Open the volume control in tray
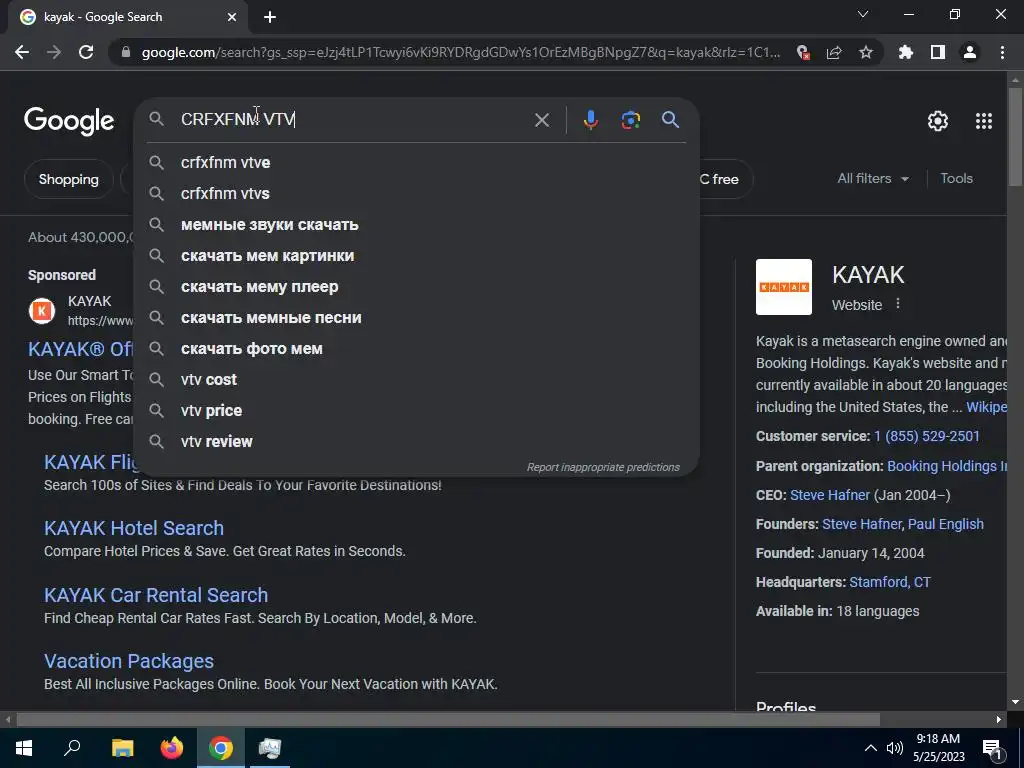The image size is (1024, 768). [x=895, y=748]
